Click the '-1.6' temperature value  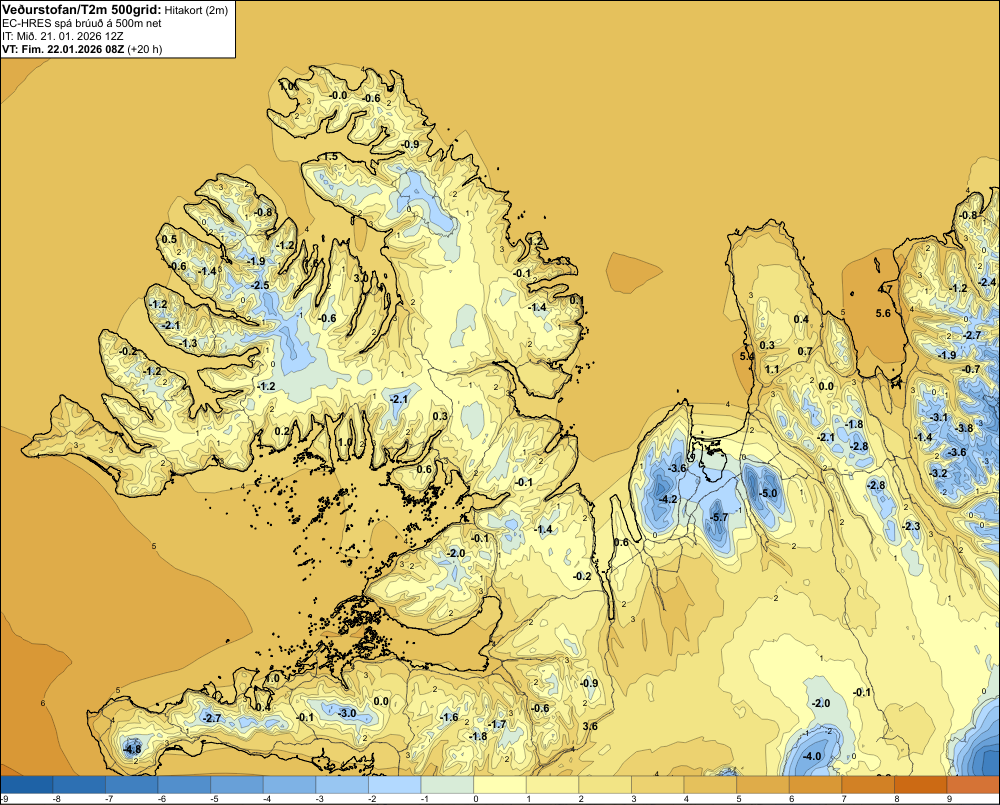[449, 717]
